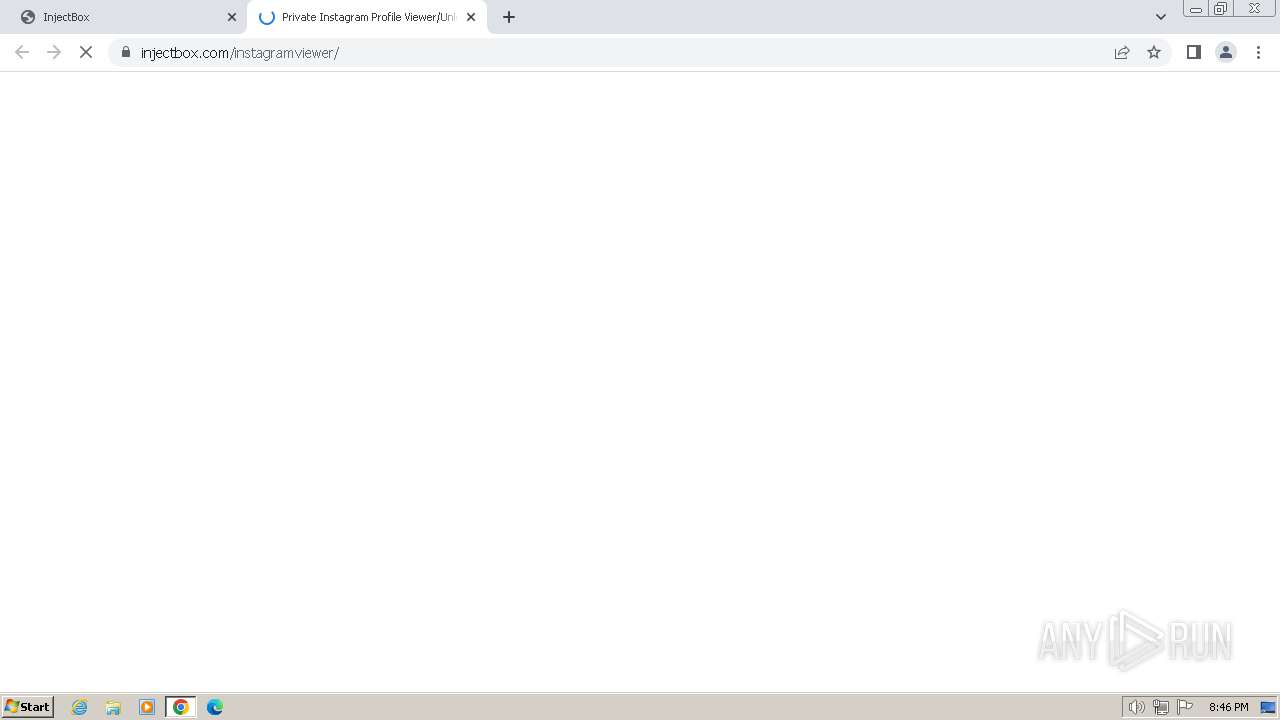Open the volume control in system tray

point(1136,707)
